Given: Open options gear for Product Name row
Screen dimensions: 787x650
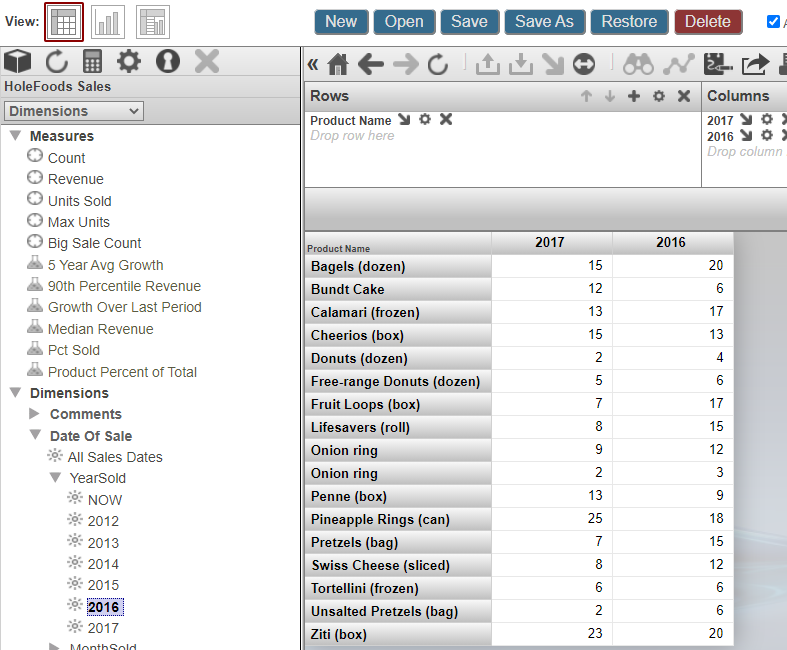Looking at the screenshot, I should [x=425, y=119].
